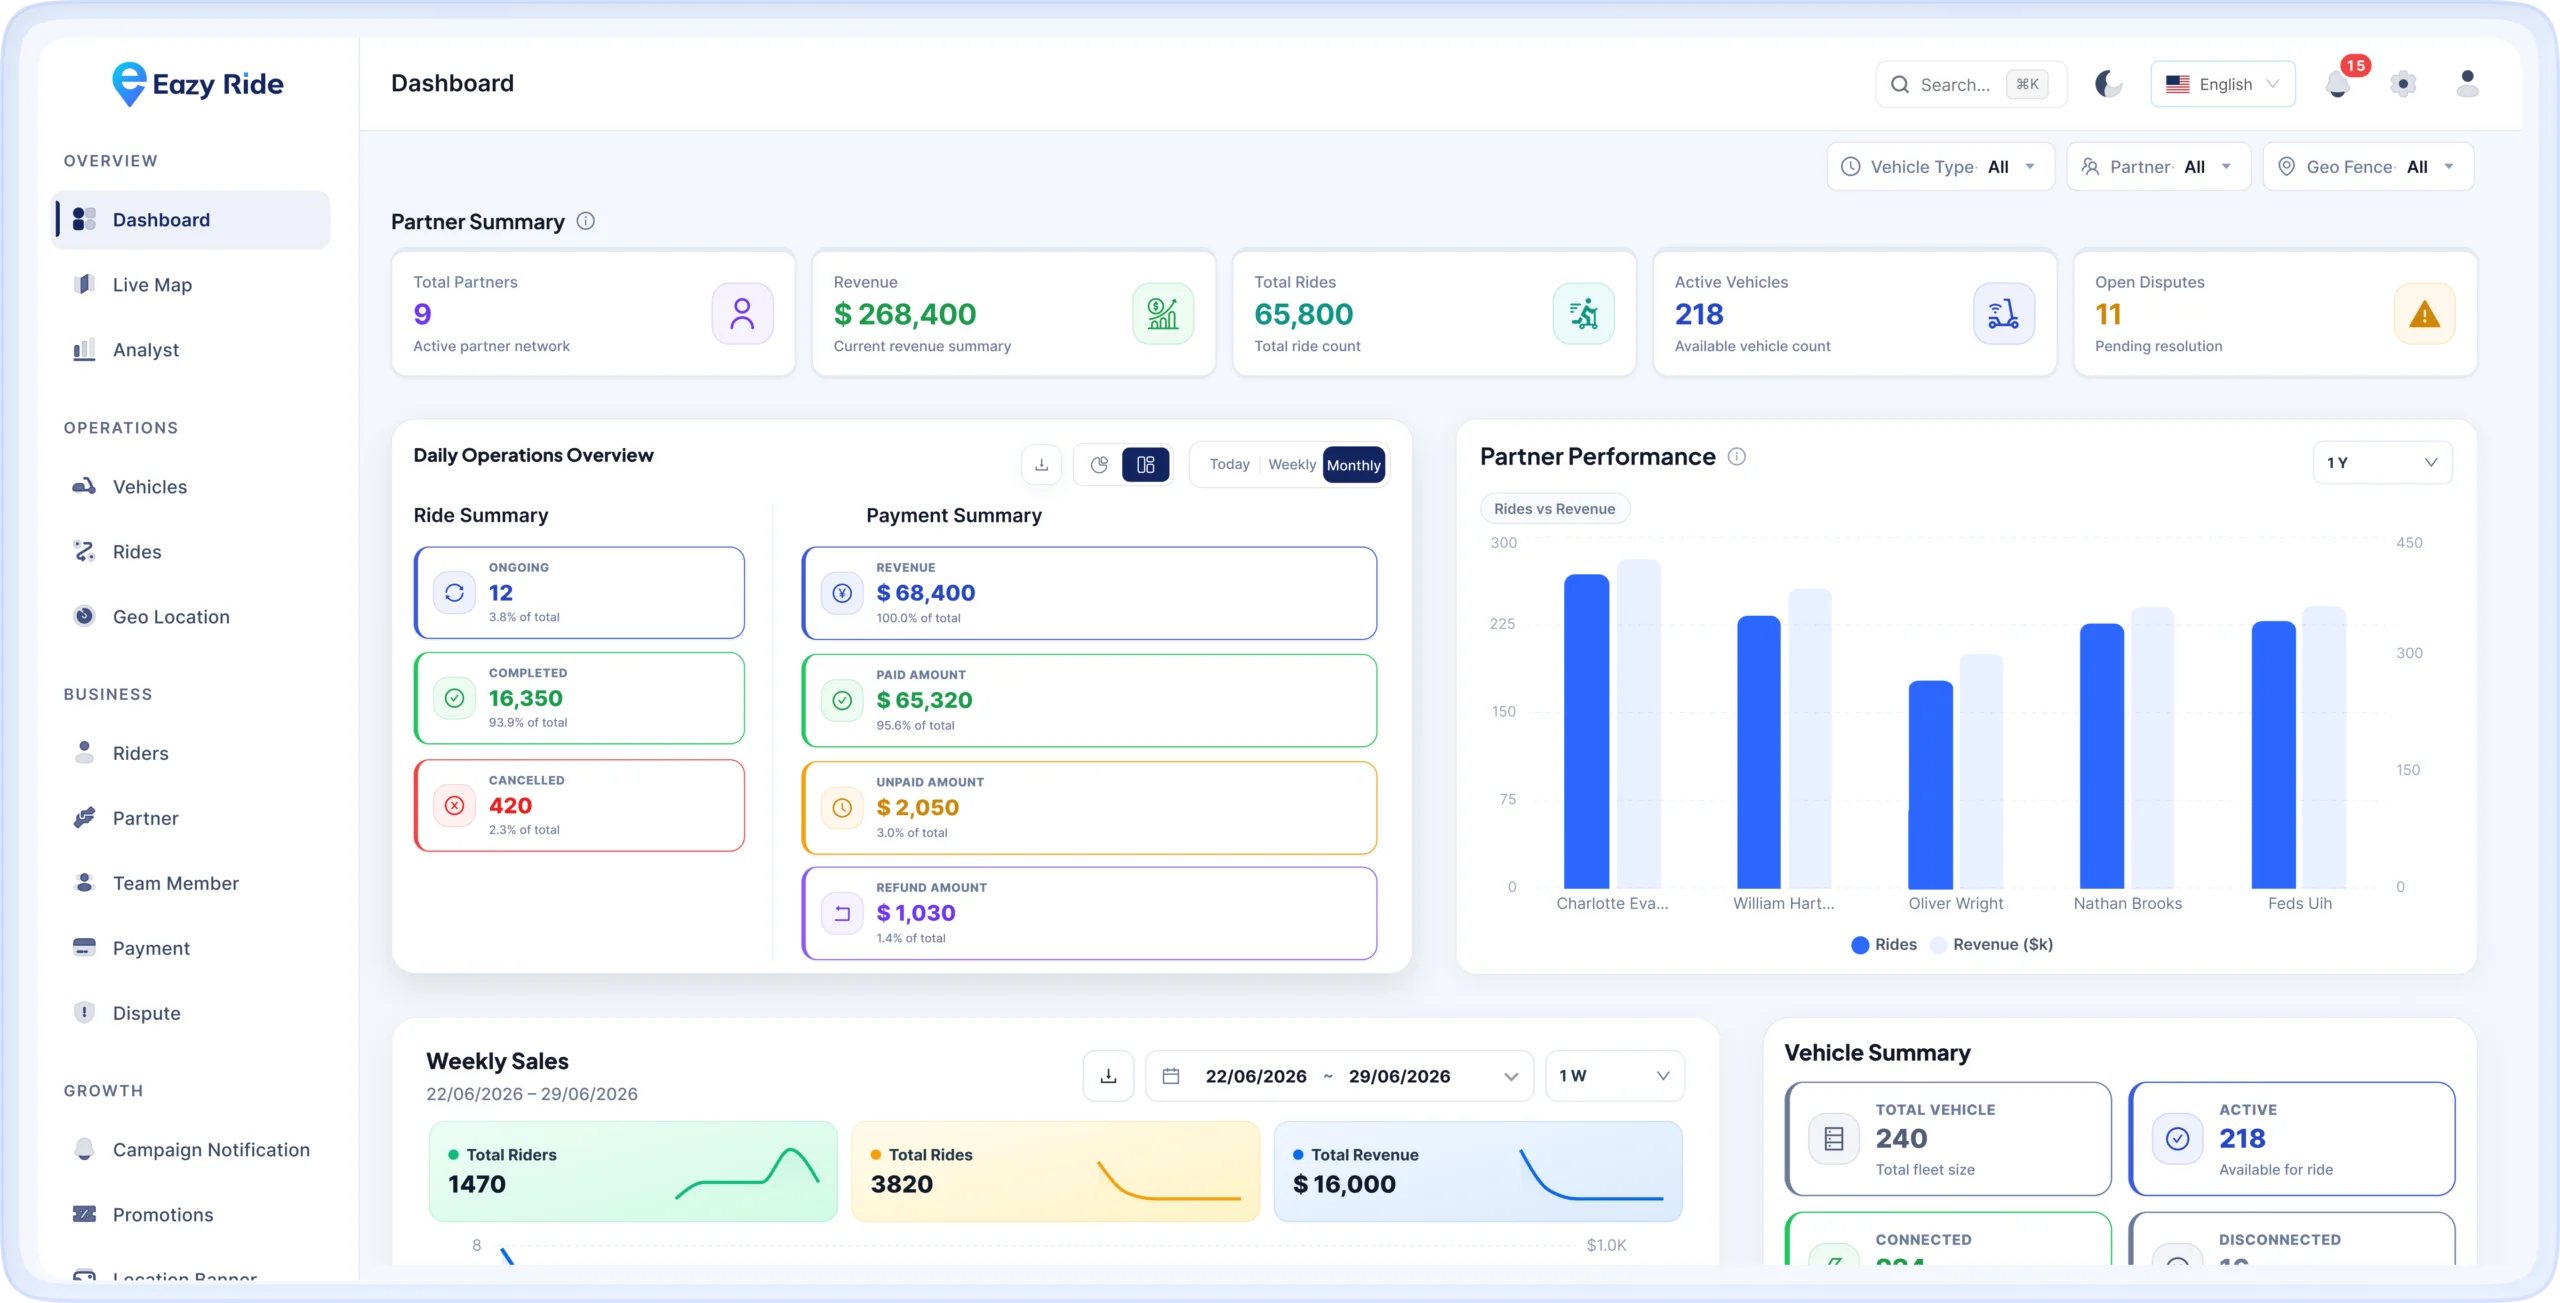Click Charlotte Eva rides bar

[x=1586, y=731]
